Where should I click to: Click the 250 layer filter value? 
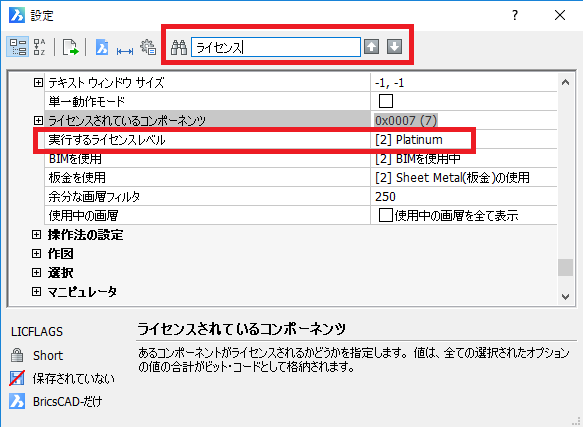[x=386, y=196]
